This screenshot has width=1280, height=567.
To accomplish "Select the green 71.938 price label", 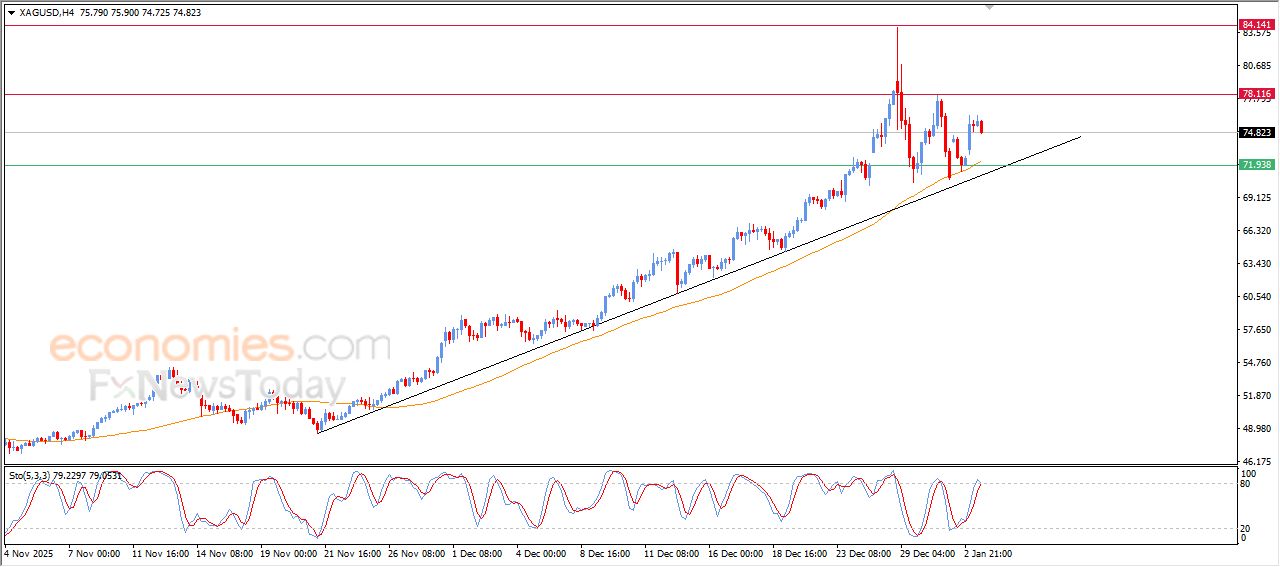I will (1256, 165).
